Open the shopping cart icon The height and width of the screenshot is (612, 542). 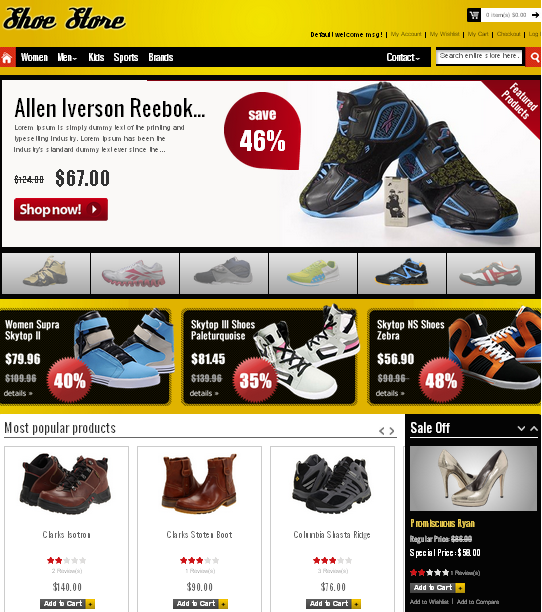point(474,15)
